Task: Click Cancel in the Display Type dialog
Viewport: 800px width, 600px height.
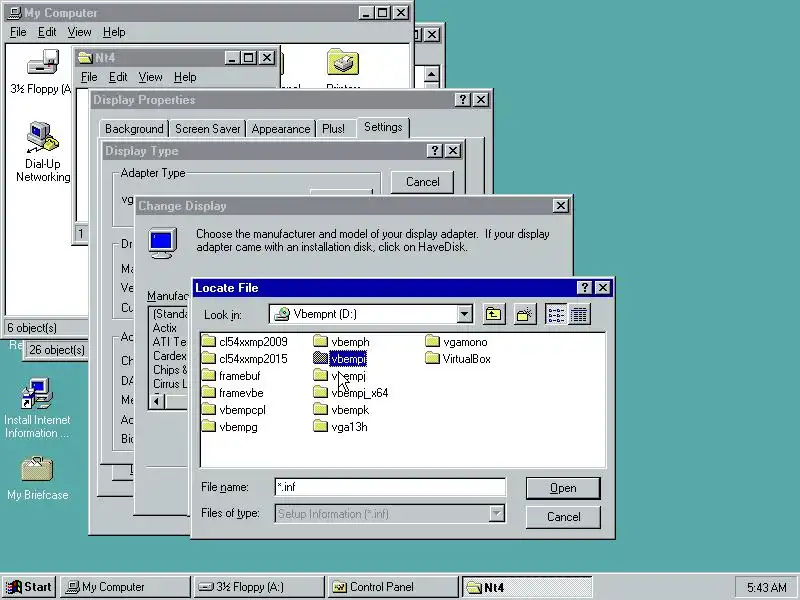Action: 422,182
